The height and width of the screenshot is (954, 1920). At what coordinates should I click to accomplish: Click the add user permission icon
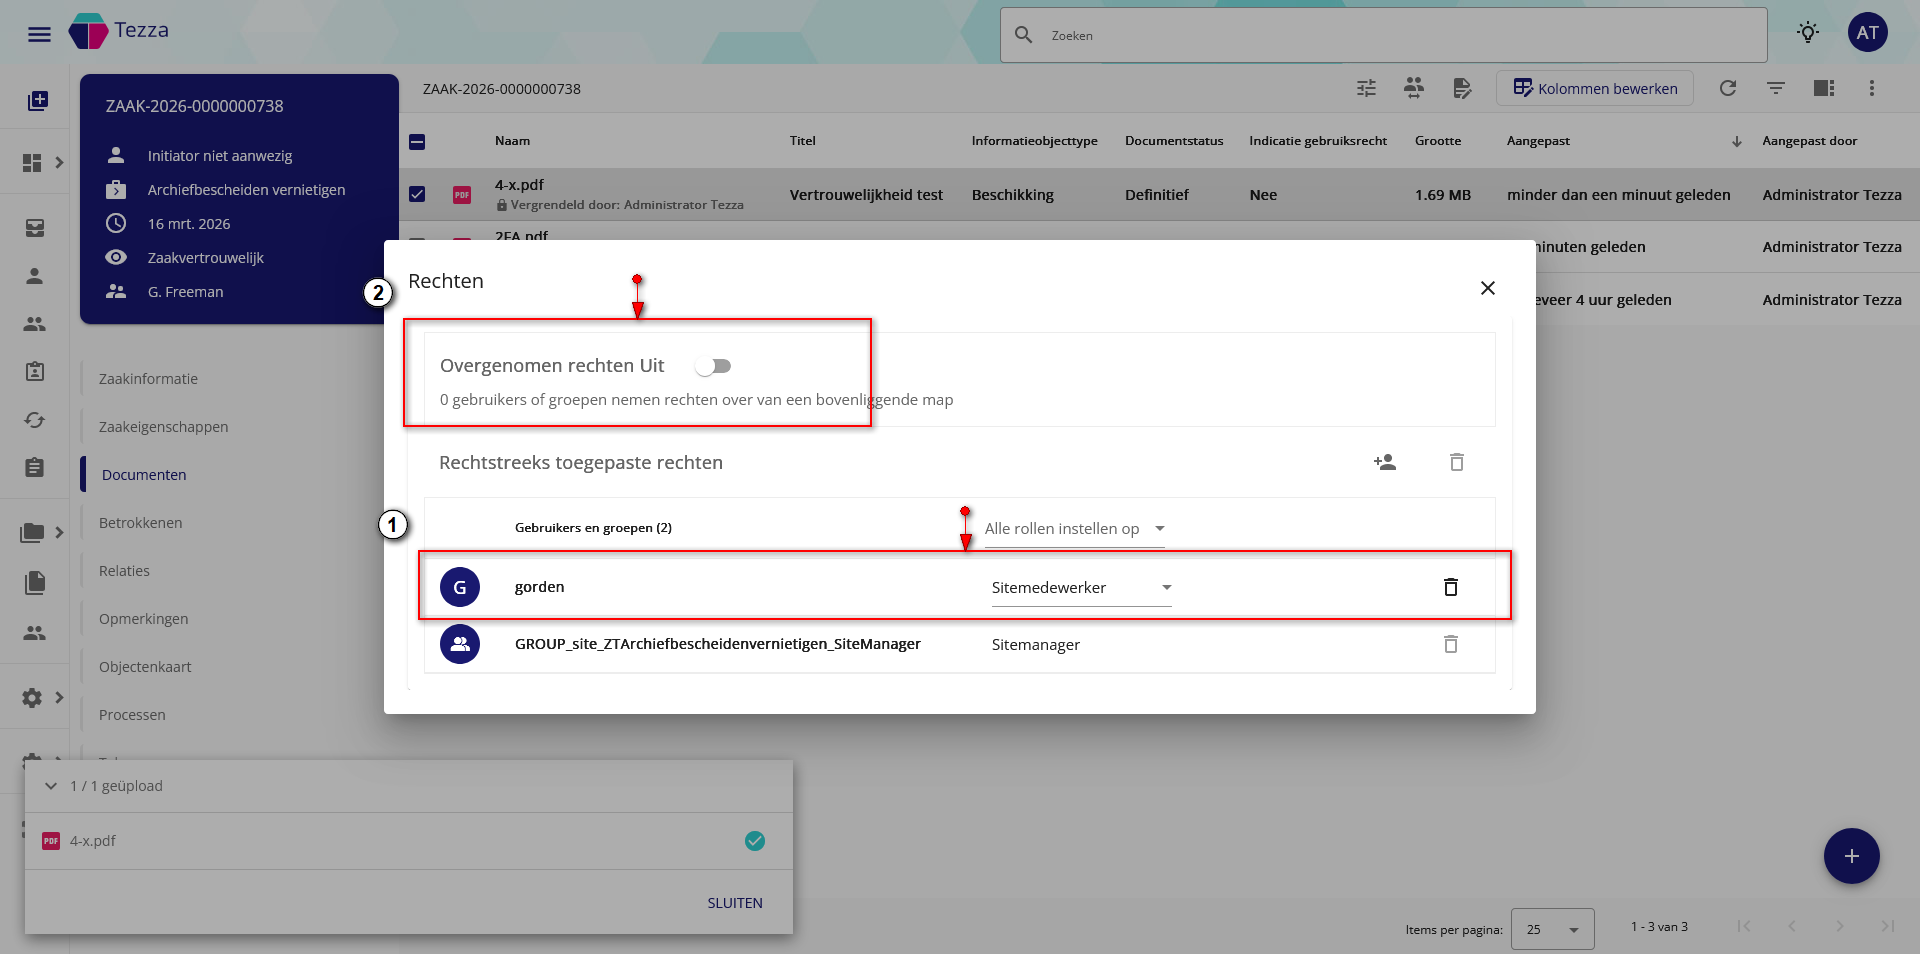coord(1385,462)
